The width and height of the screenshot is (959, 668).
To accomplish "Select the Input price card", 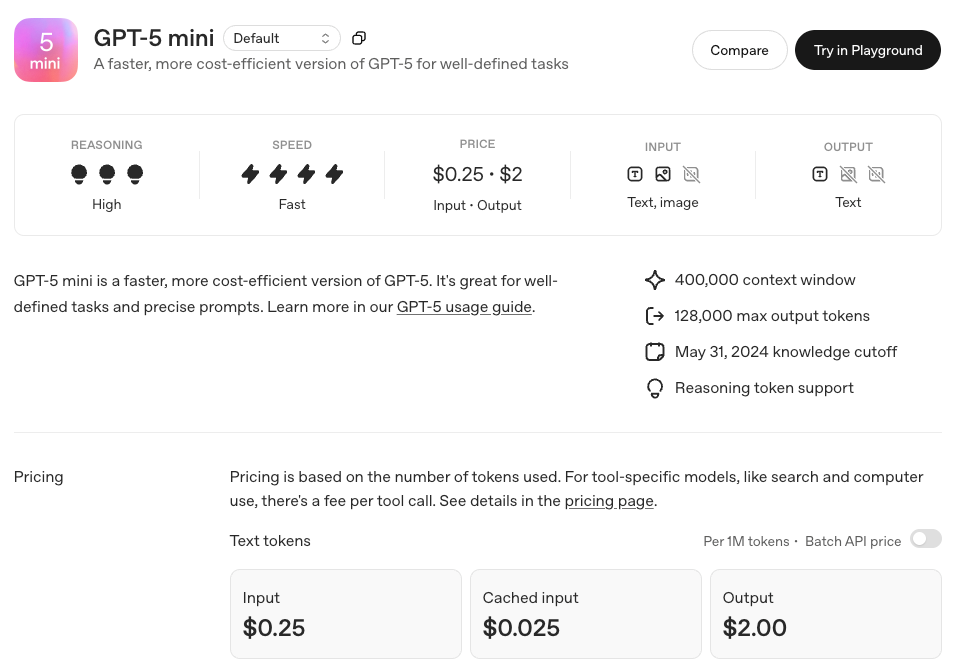I will 345,614.
